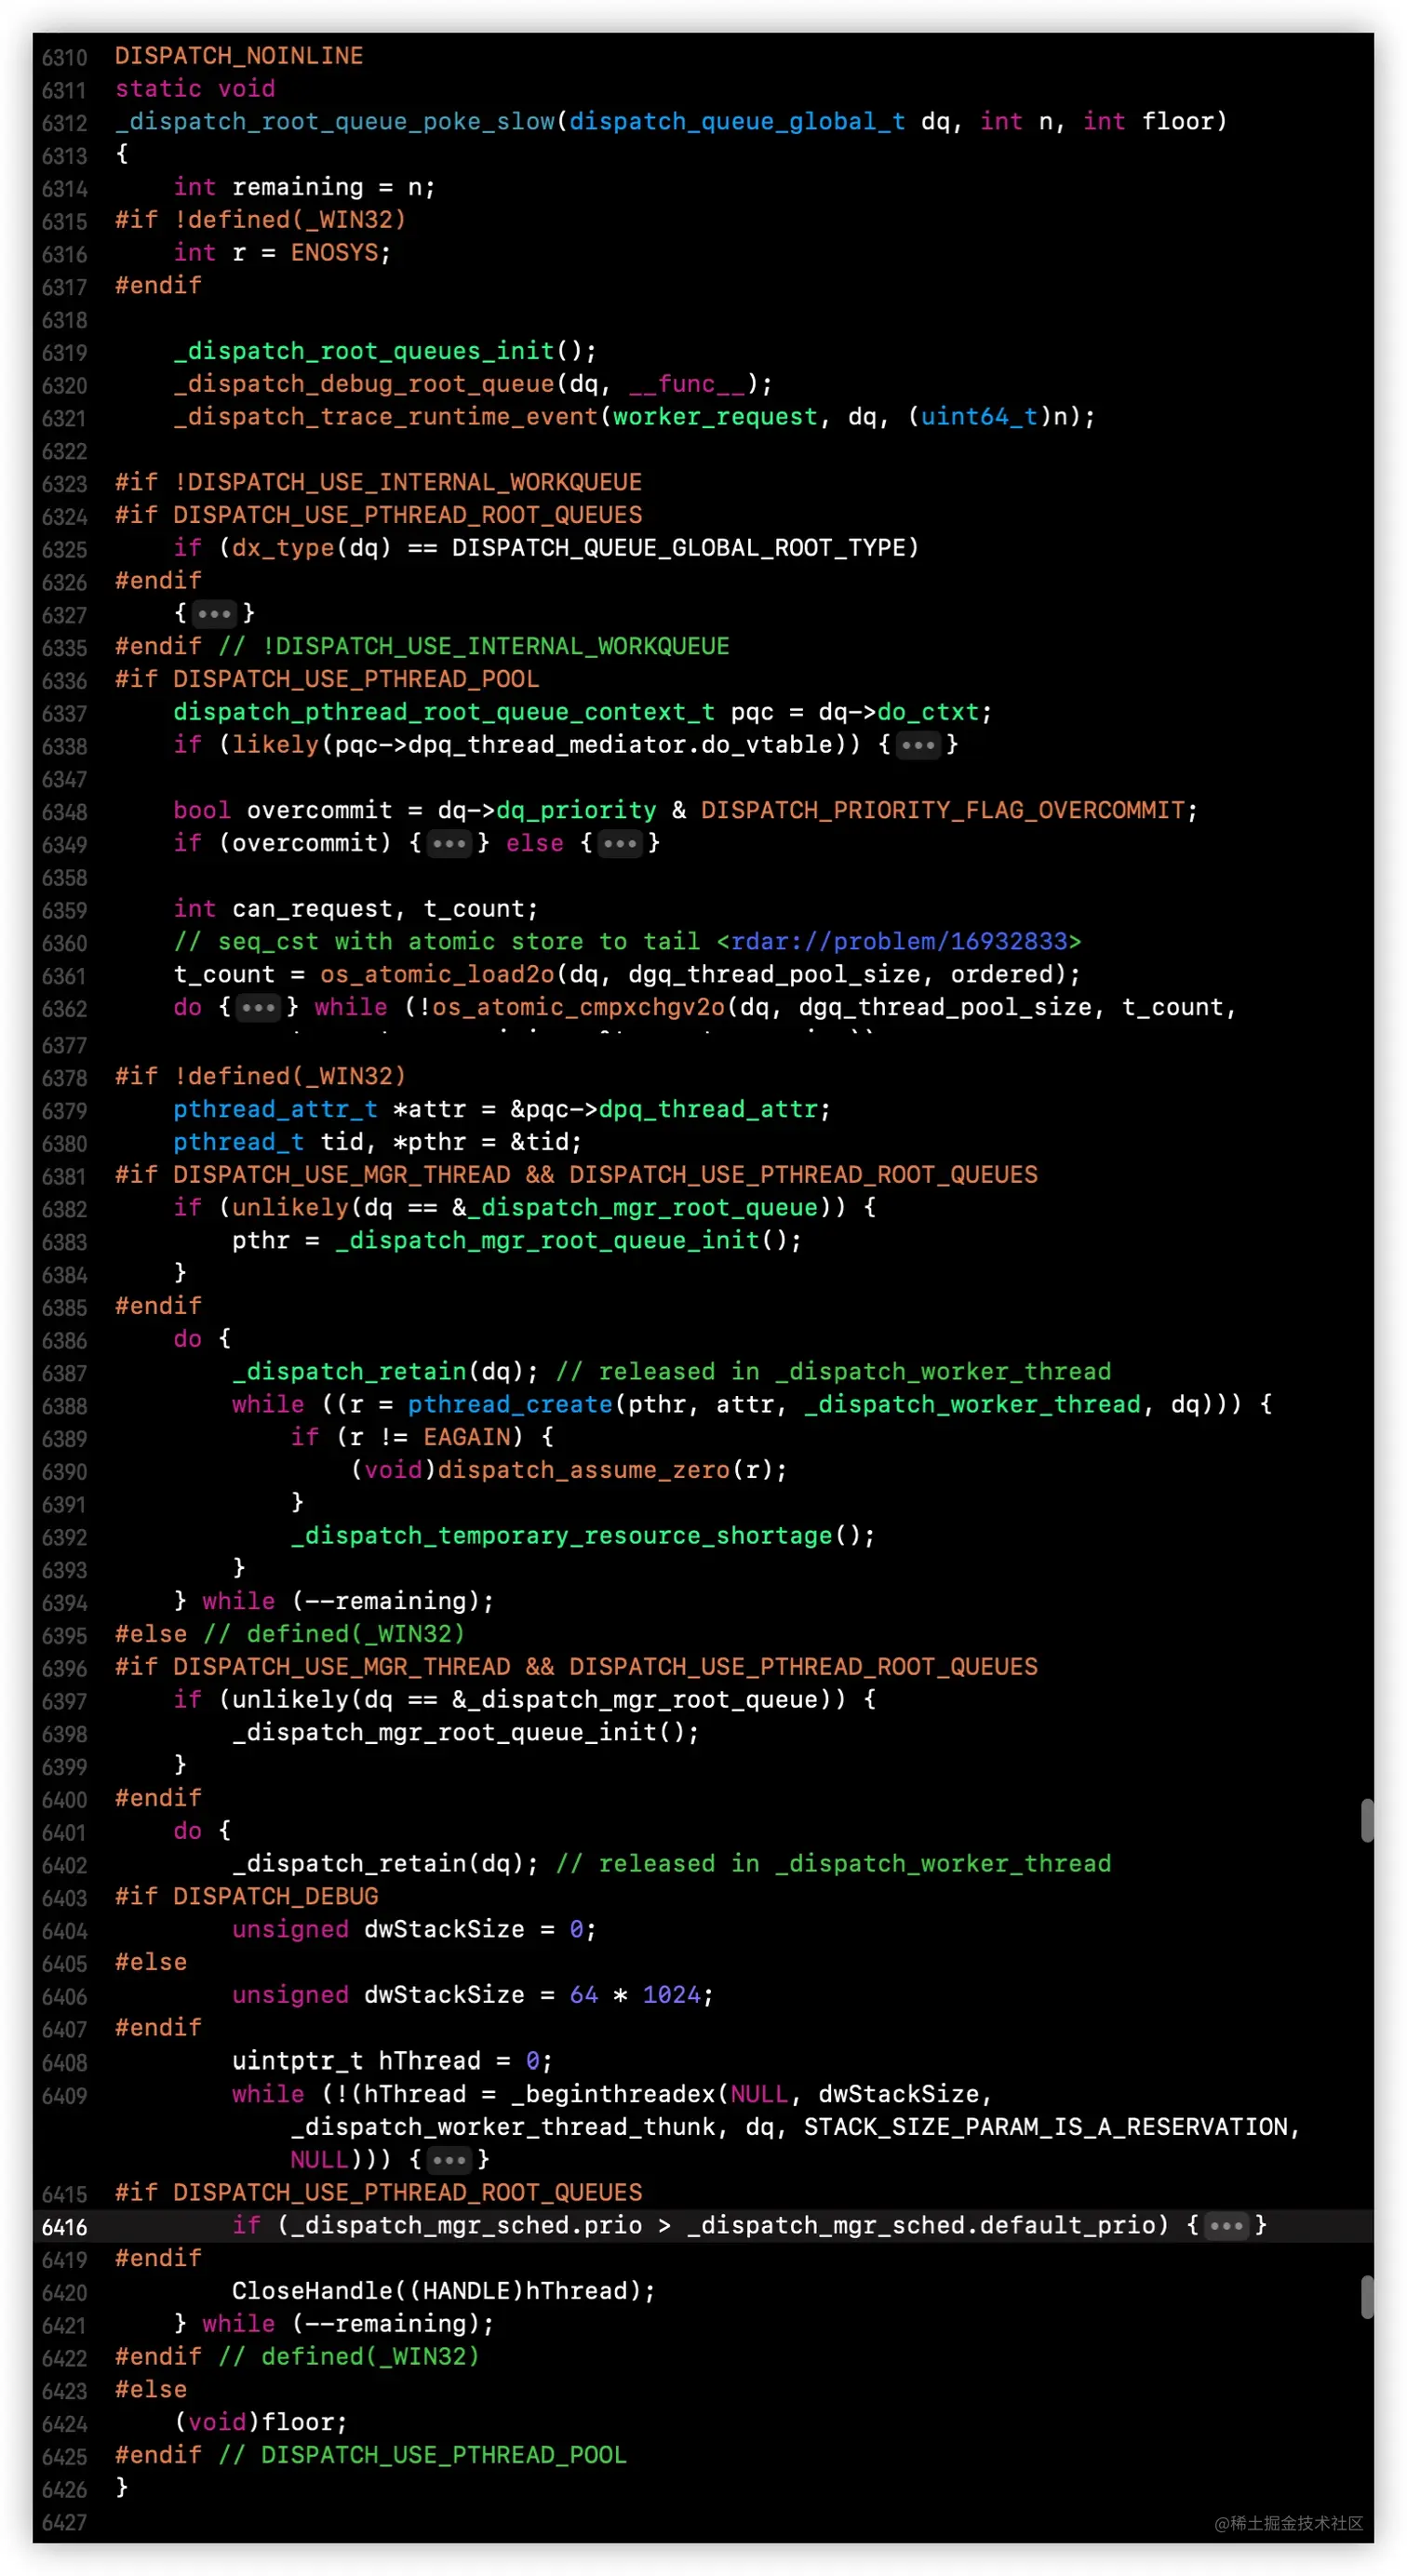
Task: Click _dispatch_root_queues_init call
Action: [364, 351]
